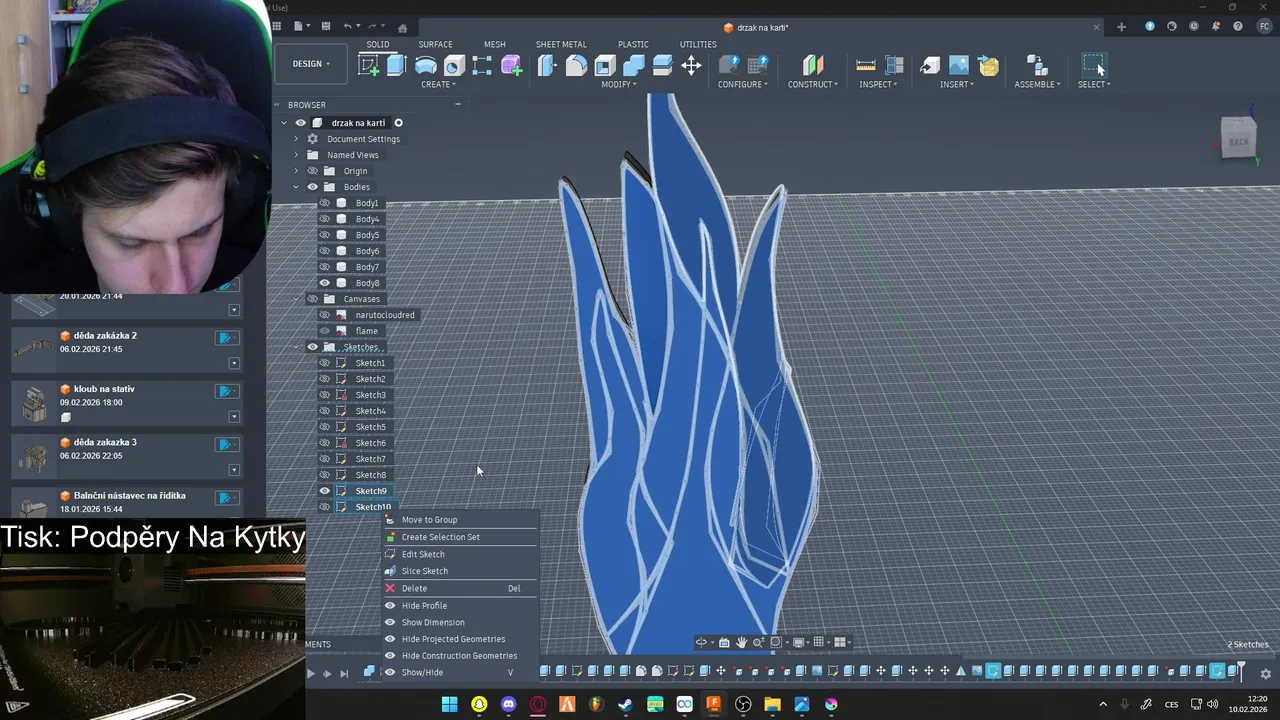Select the Create Form purple icon
Viewport: 1280px width, 720px height.
[x=511, y=66]
